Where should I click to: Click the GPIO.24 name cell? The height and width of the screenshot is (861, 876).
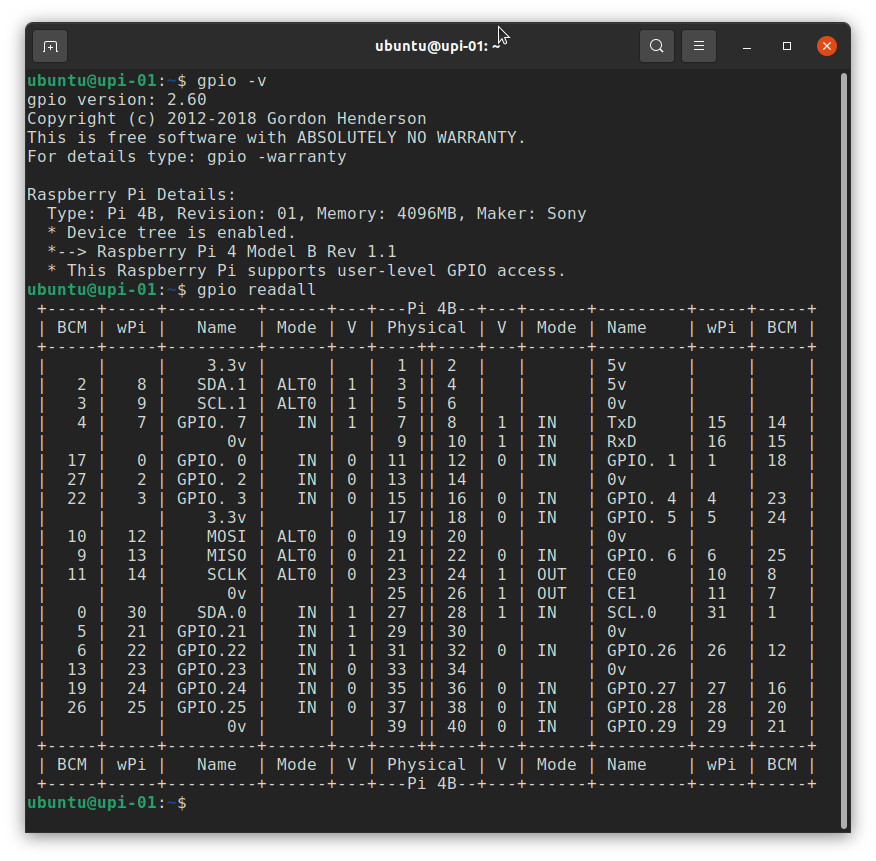211,689
